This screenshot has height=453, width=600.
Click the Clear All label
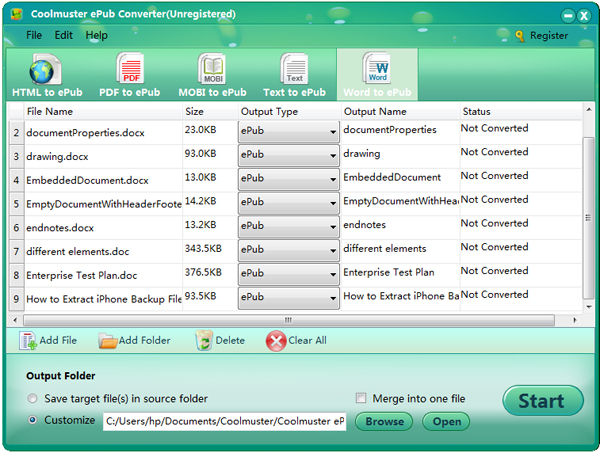pyautogui.click(x=307, y=340)
